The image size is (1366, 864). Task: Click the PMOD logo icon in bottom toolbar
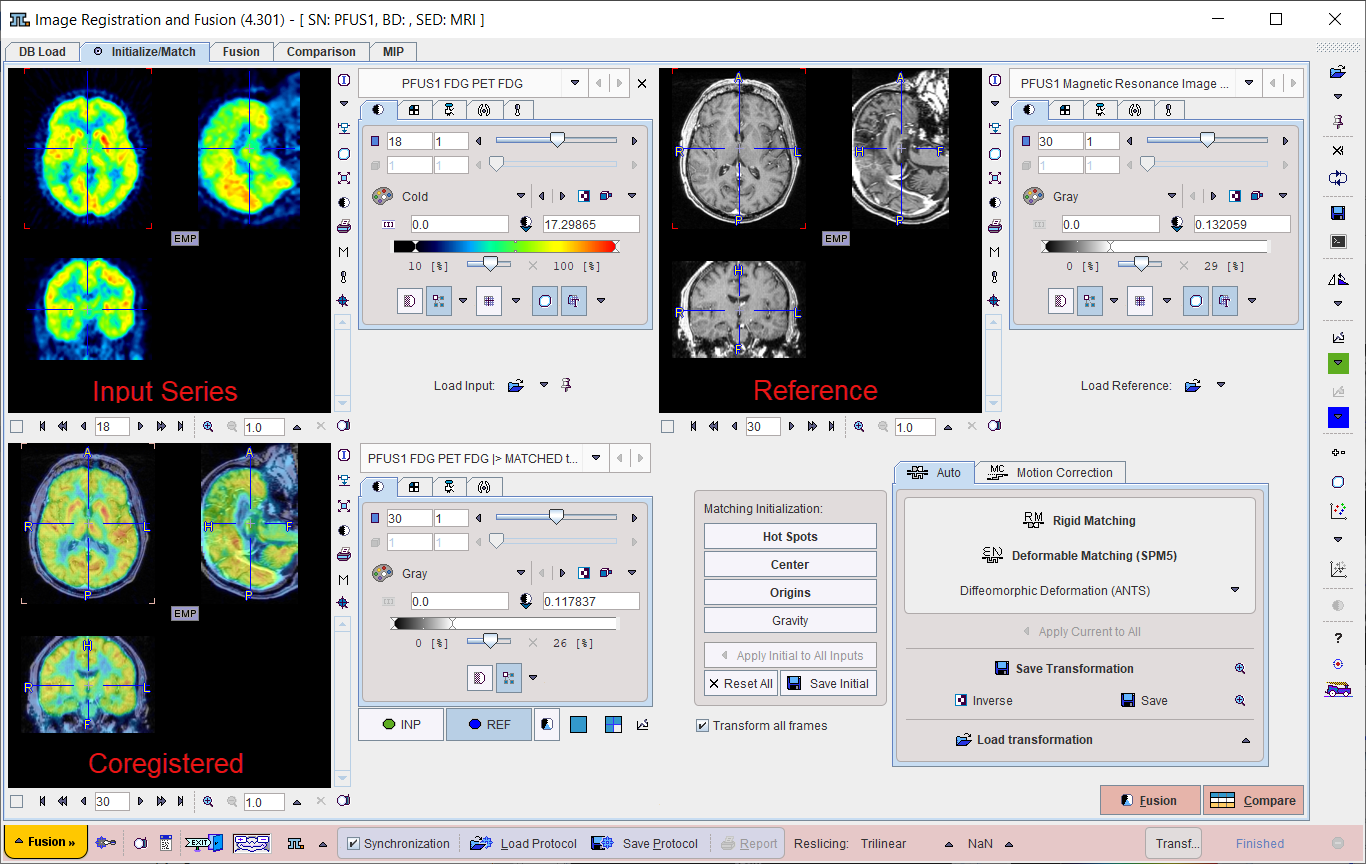click(296, 843)
